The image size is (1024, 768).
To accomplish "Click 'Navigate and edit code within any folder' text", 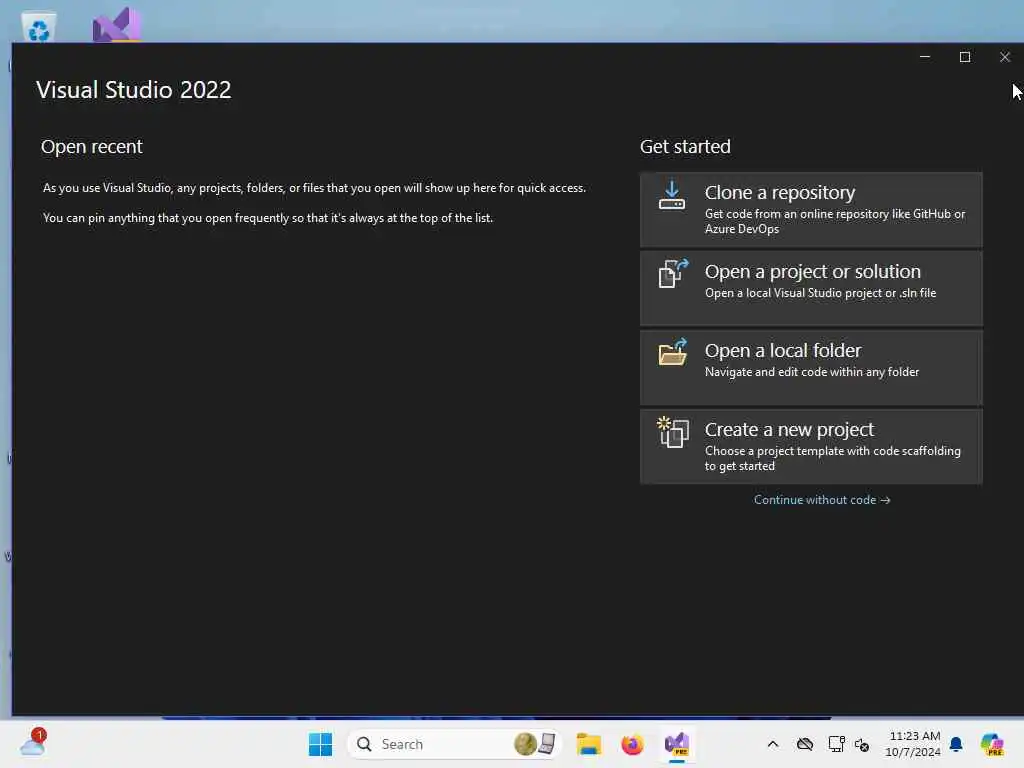I will coord(812,372).
